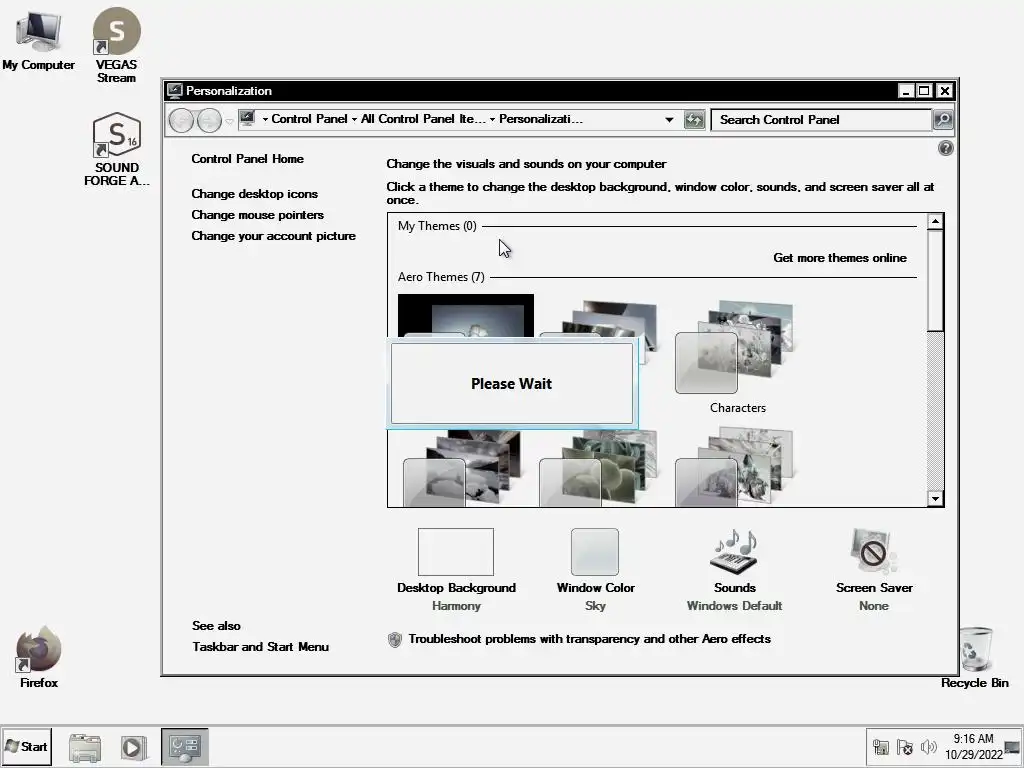Click Change desktop icons link

point(255,194)
